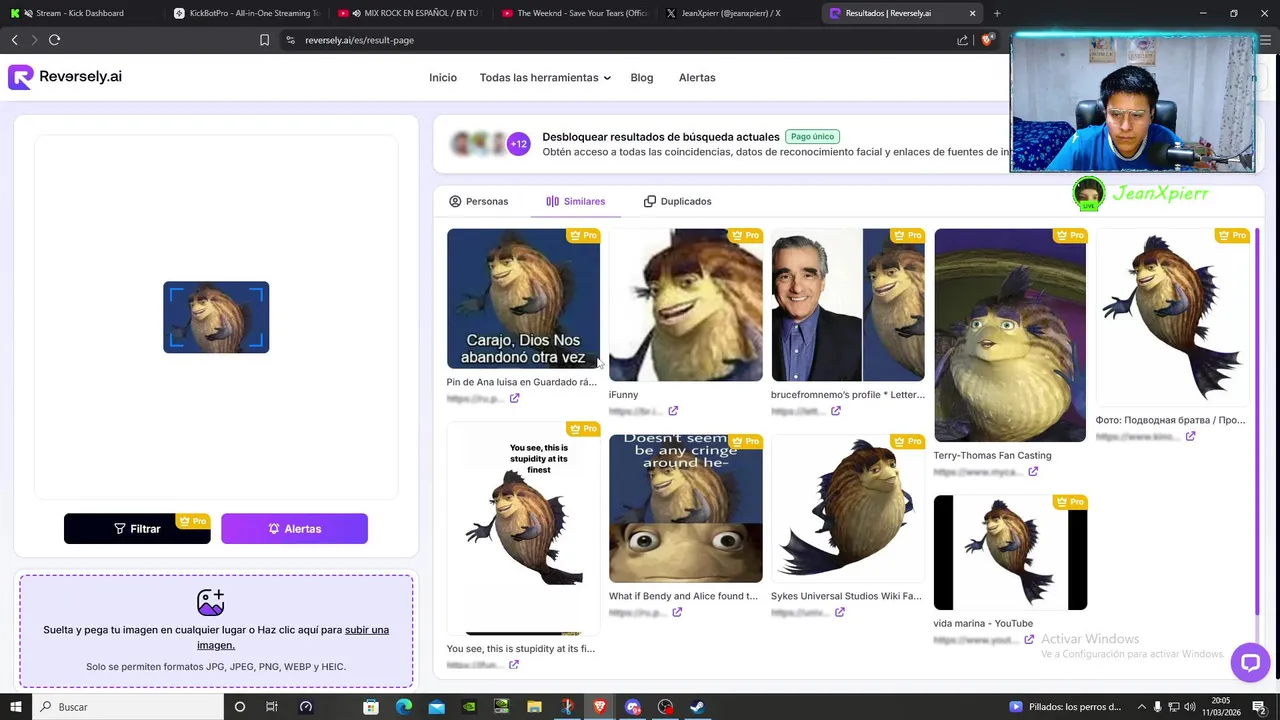
Task: Switch to Personas tab
Action: (478, 201)
